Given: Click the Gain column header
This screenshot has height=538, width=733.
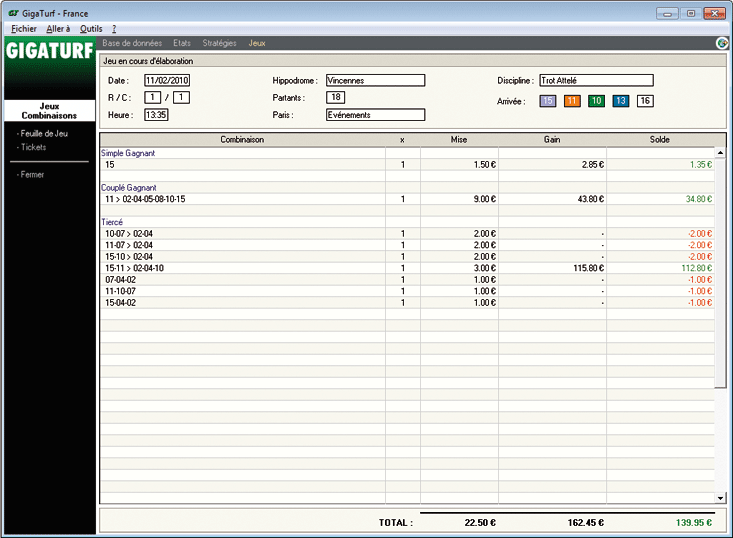Looking at the screenshot, I should (x=552, y=140).
